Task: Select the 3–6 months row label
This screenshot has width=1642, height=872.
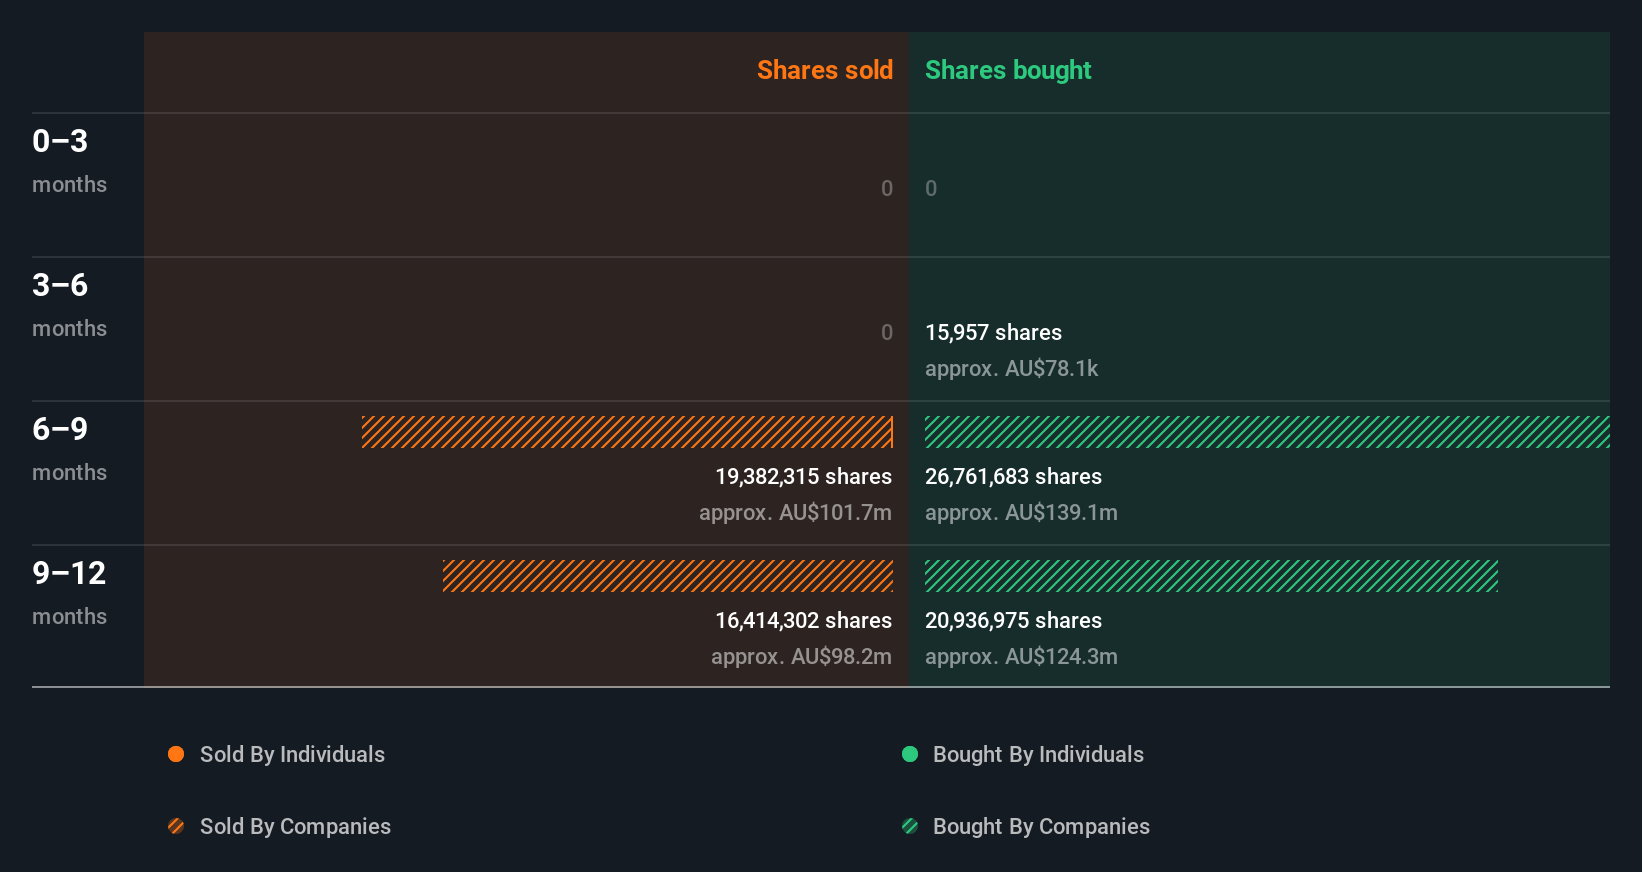Action: tap(69, 305)
